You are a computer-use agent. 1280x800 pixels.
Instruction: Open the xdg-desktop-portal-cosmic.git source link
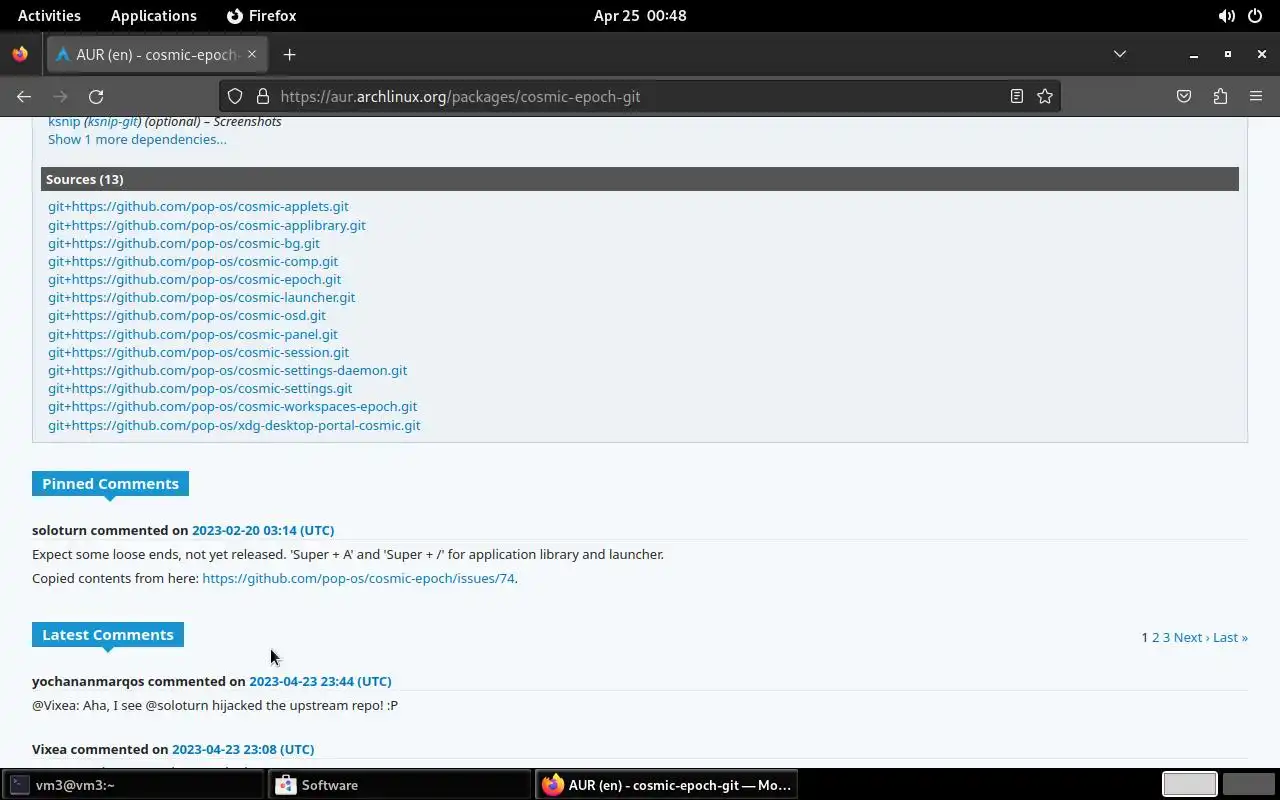point(234,425)
